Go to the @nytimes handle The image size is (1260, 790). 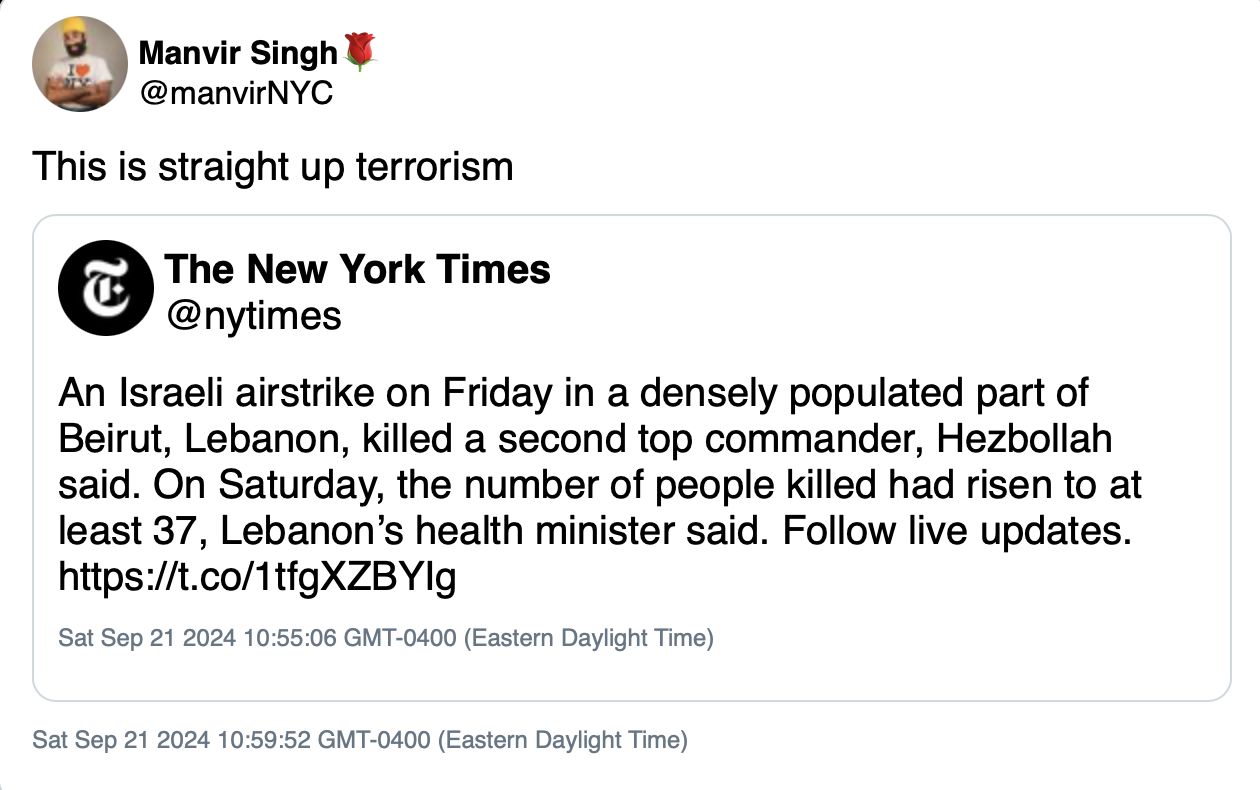tap(252, 315)
